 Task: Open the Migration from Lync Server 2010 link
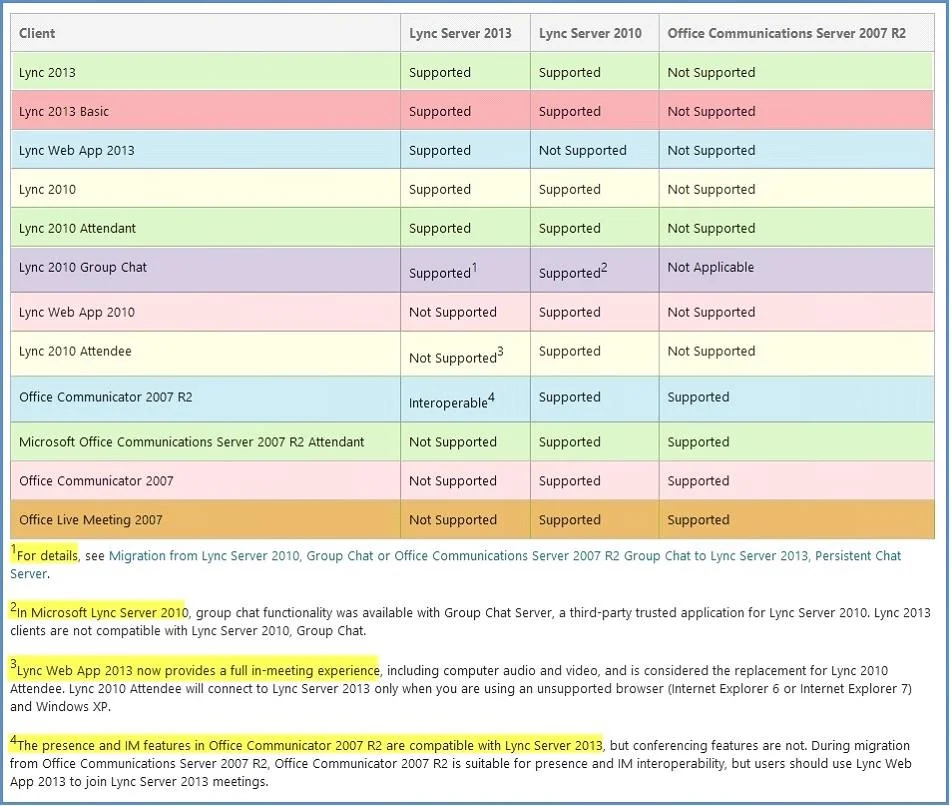[505, 556]
